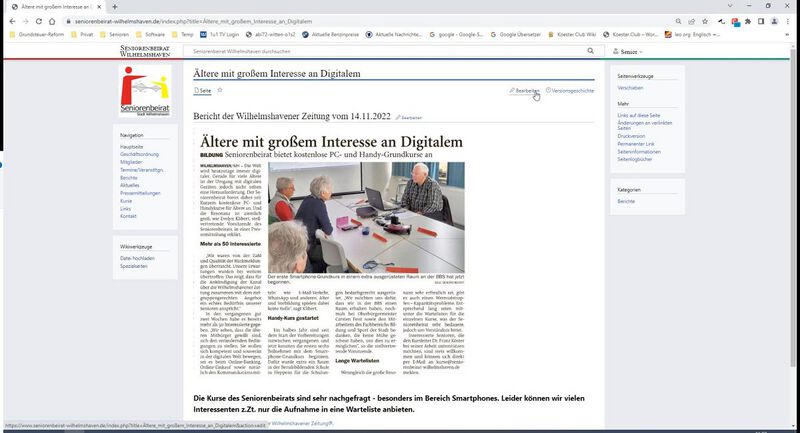Click the search magnifier icon

click(590, 50)
